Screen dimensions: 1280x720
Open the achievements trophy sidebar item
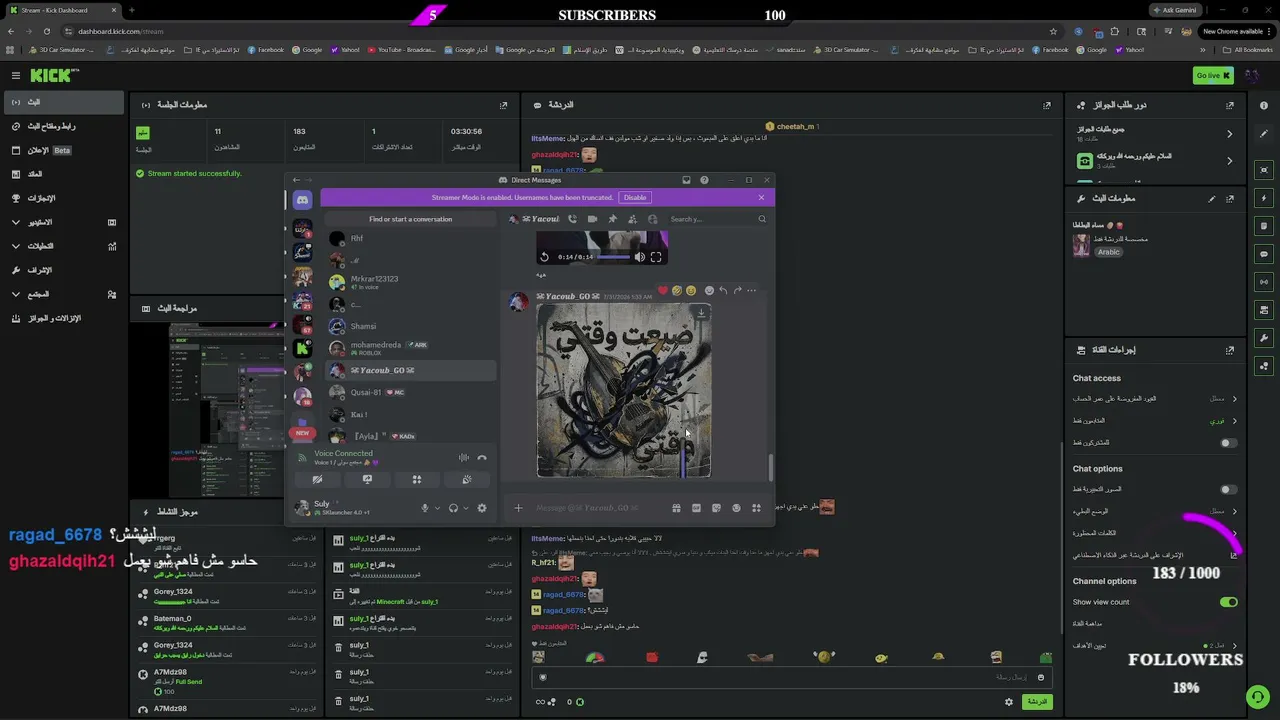(x=62, y=198)
